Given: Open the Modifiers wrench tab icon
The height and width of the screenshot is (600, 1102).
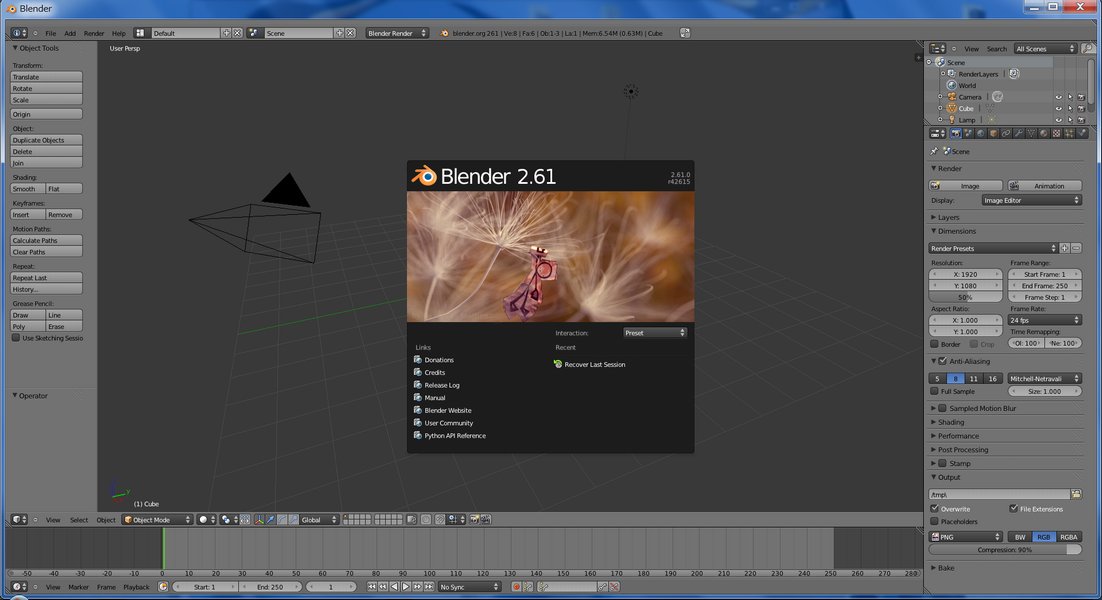Looking at the screenshot, I should coord(1018,133).
